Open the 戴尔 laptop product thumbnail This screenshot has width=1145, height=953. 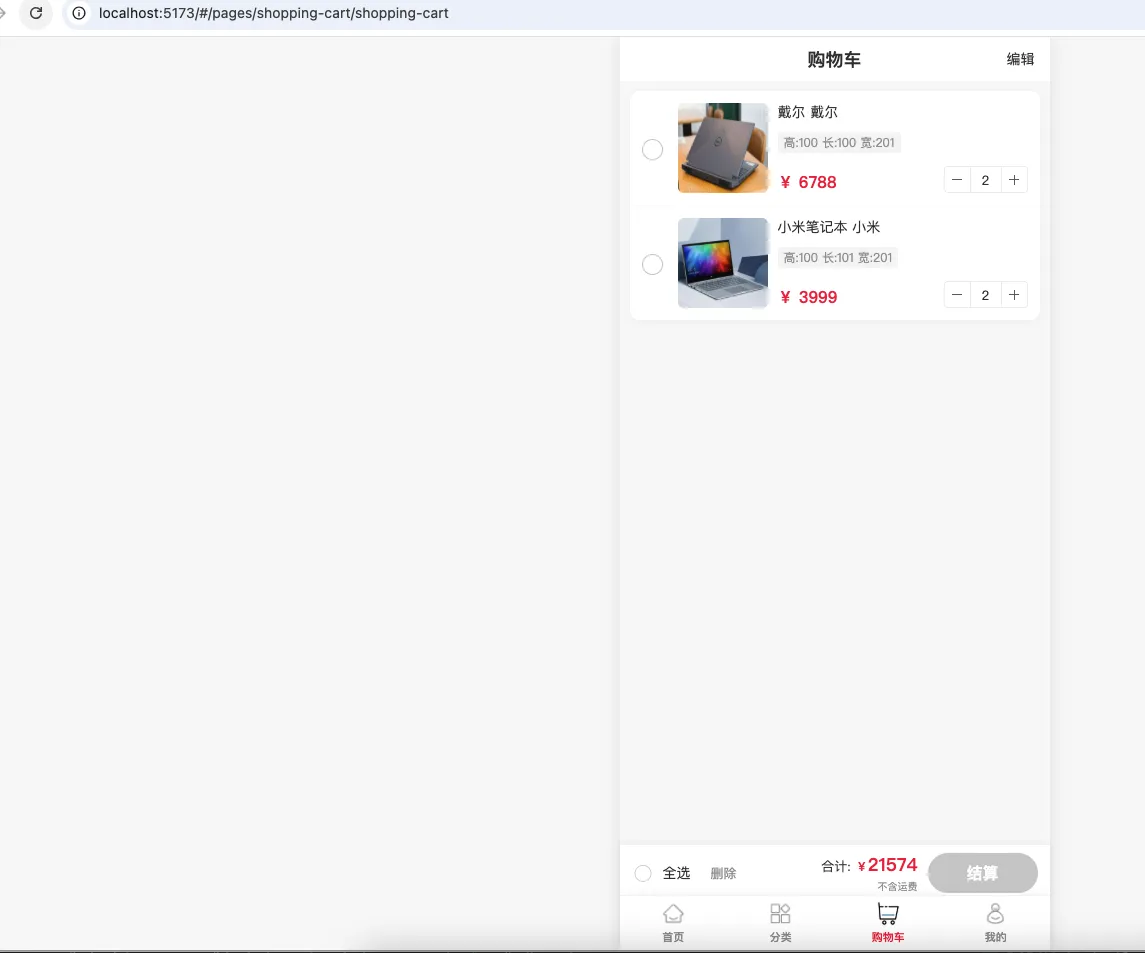tap(723, 148)
